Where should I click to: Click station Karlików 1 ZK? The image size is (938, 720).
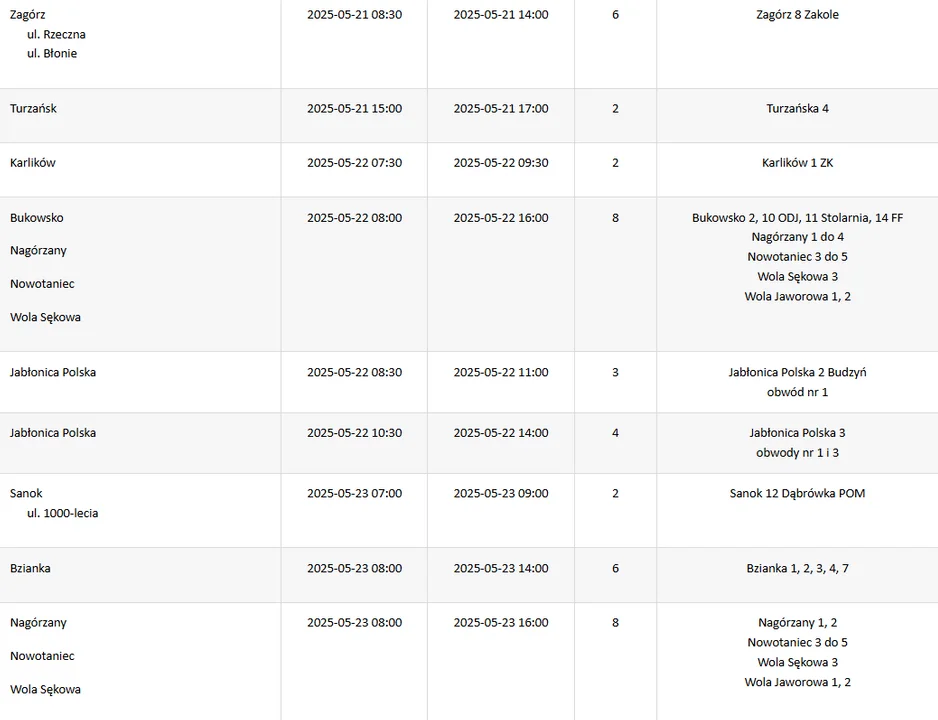coord(797,163)
